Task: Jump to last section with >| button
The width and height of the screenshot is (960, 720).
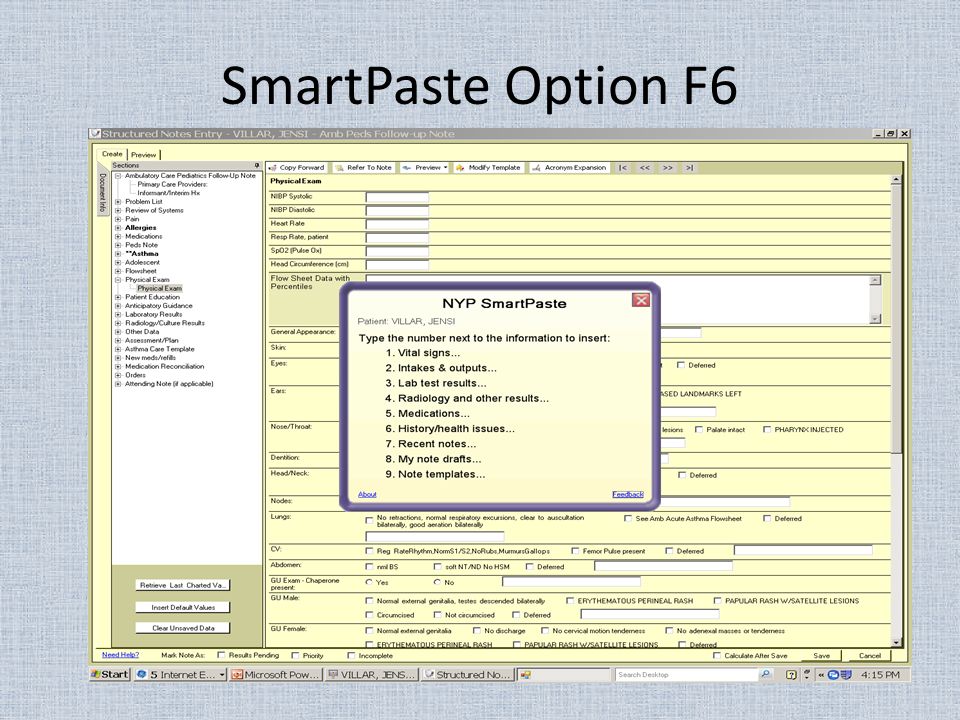Action: pos(689,168)
